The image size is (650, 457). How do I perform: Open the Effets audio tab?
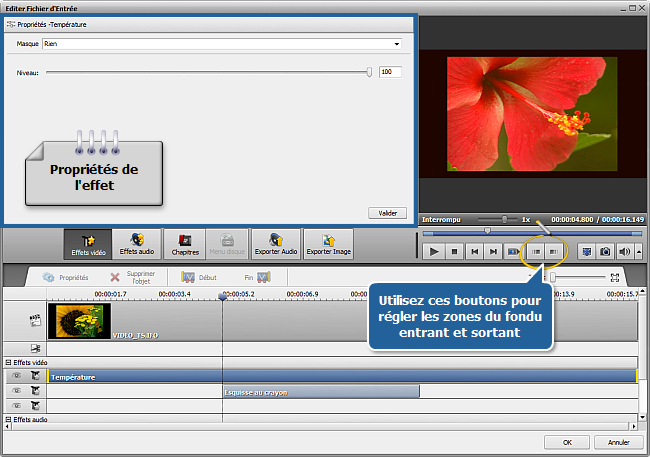click(137, 244)
